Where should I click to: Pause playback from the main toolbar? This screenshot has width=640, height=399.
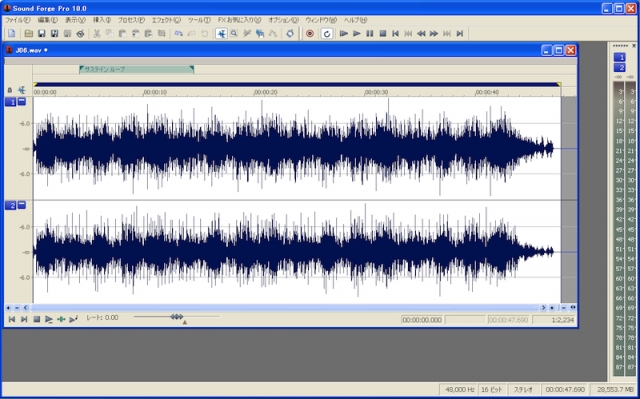[370, 33]
